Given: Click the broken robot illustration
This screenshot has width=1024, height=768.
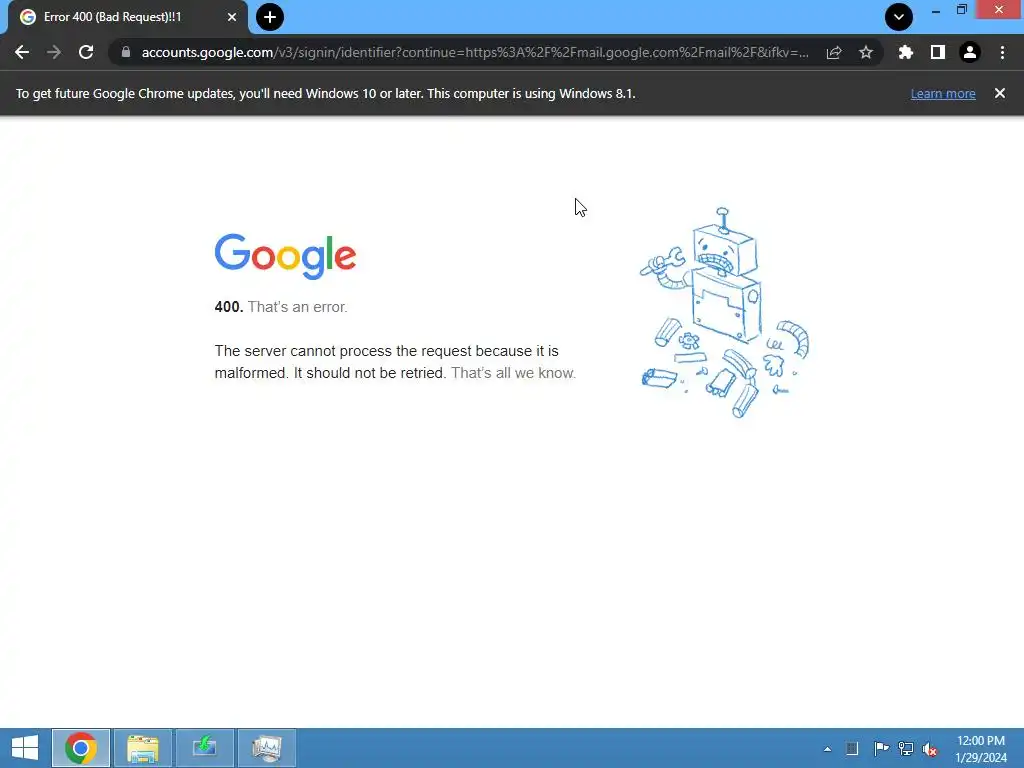Looking at the screenshot, I should pyautogui.click(x=724, y=313).
